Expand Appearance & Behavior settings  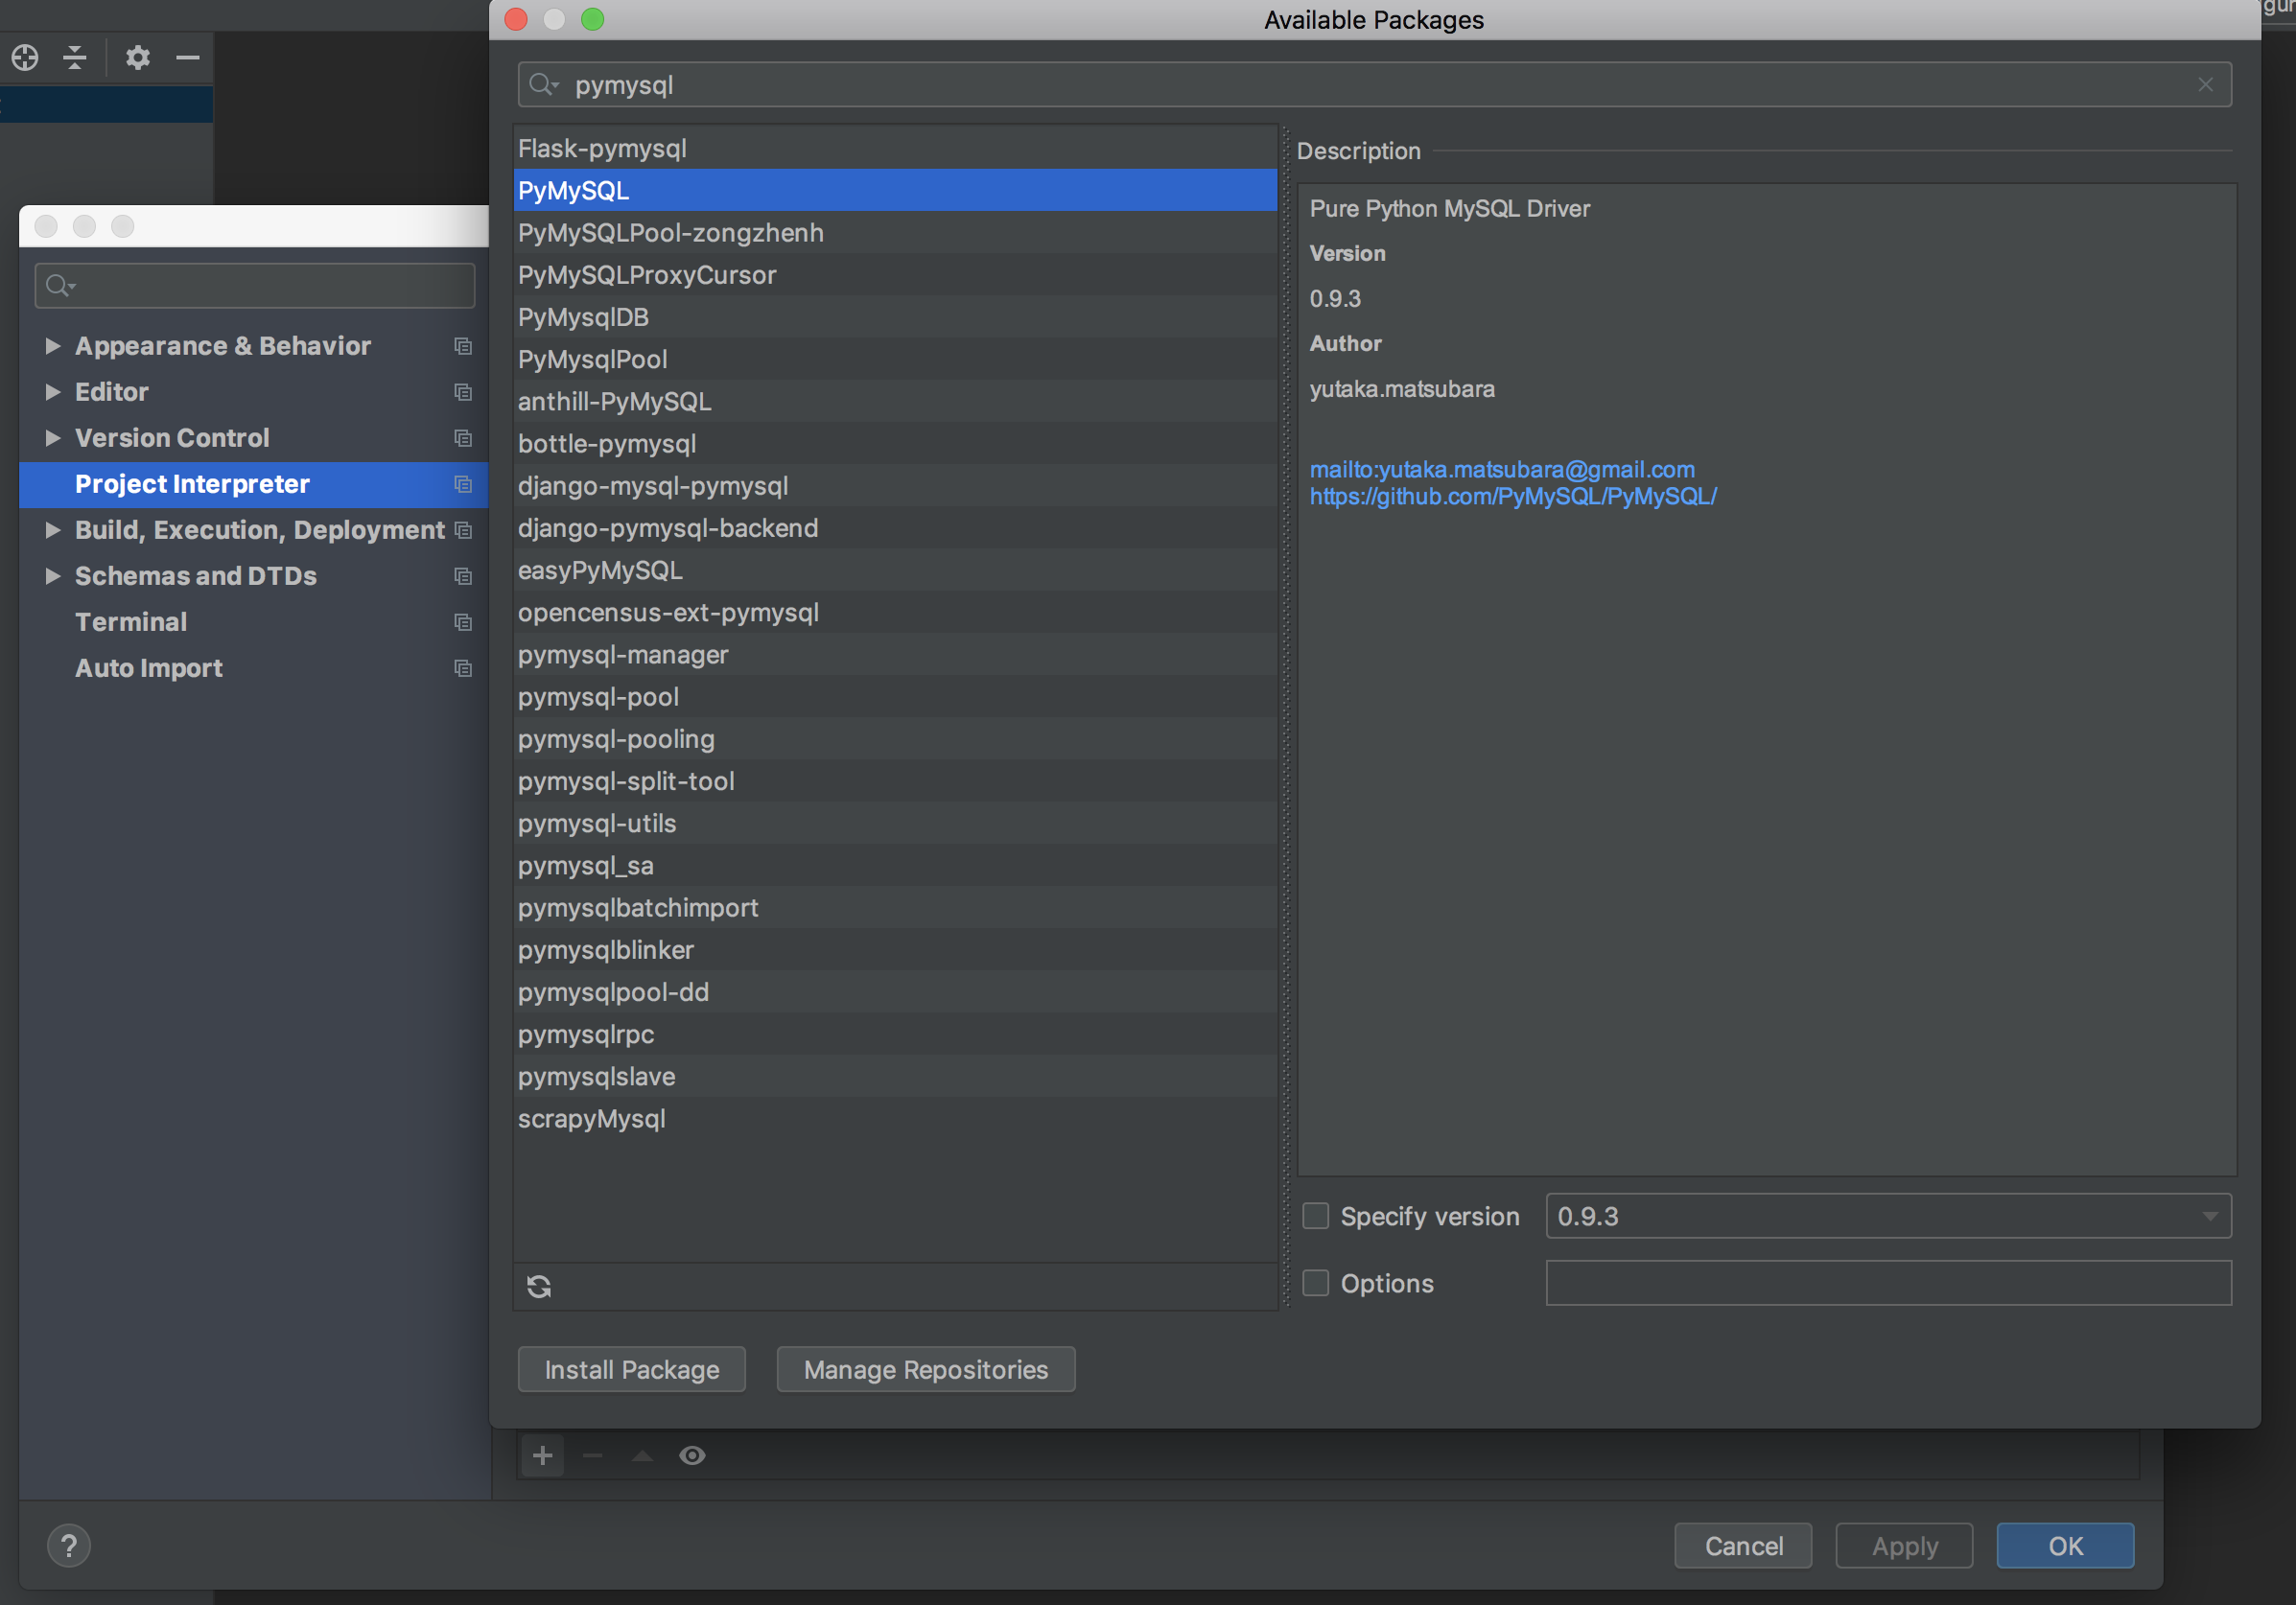tap(52, 346)
